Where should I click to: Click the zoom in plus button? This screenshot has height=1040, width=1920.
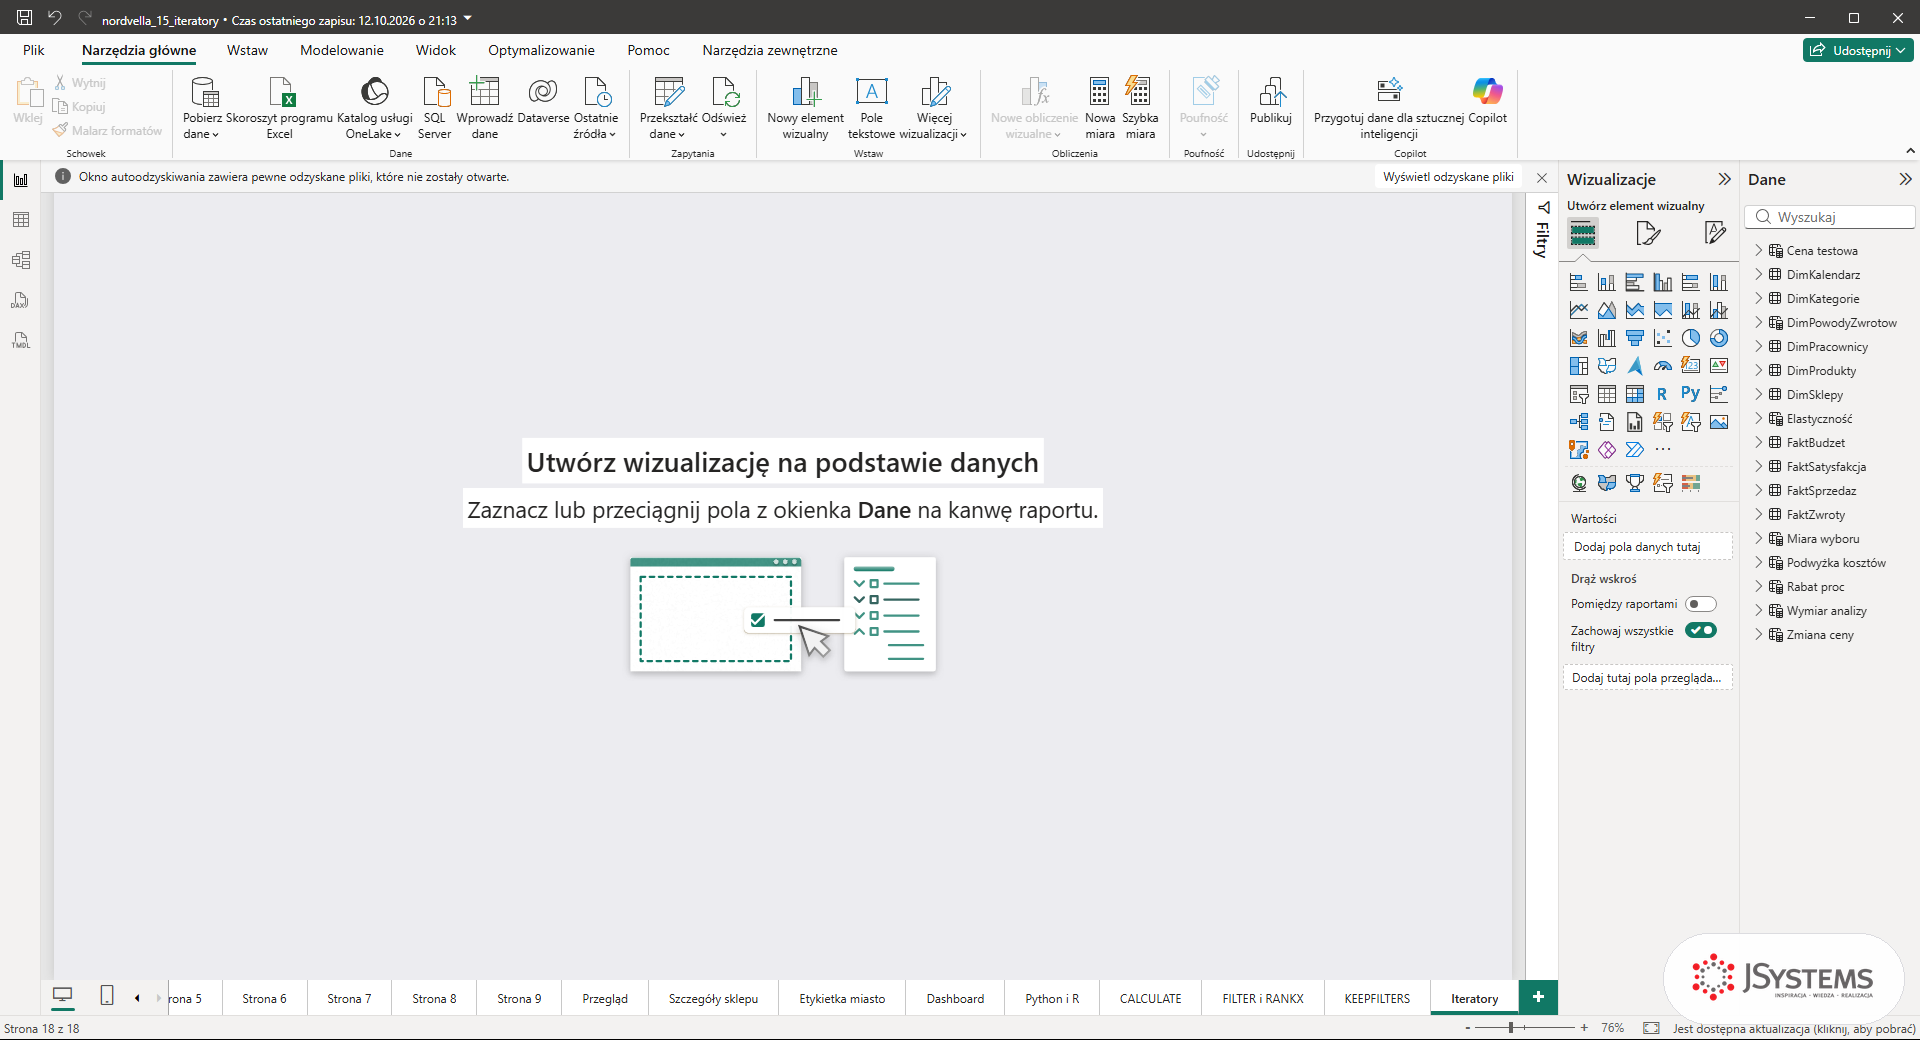pos(1584,1028)
